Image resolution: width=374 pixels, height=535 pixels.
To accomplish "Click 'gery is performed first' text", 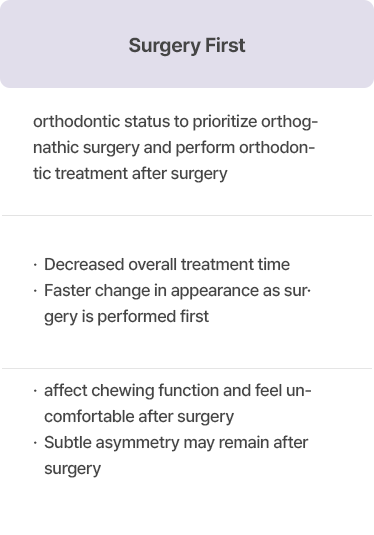I will click(126, 317).
